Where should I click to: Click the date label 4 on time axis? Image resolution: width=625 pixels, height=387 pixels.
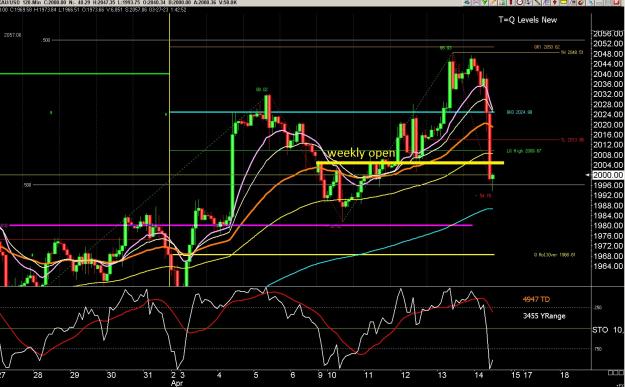click(x=219, y=375)
